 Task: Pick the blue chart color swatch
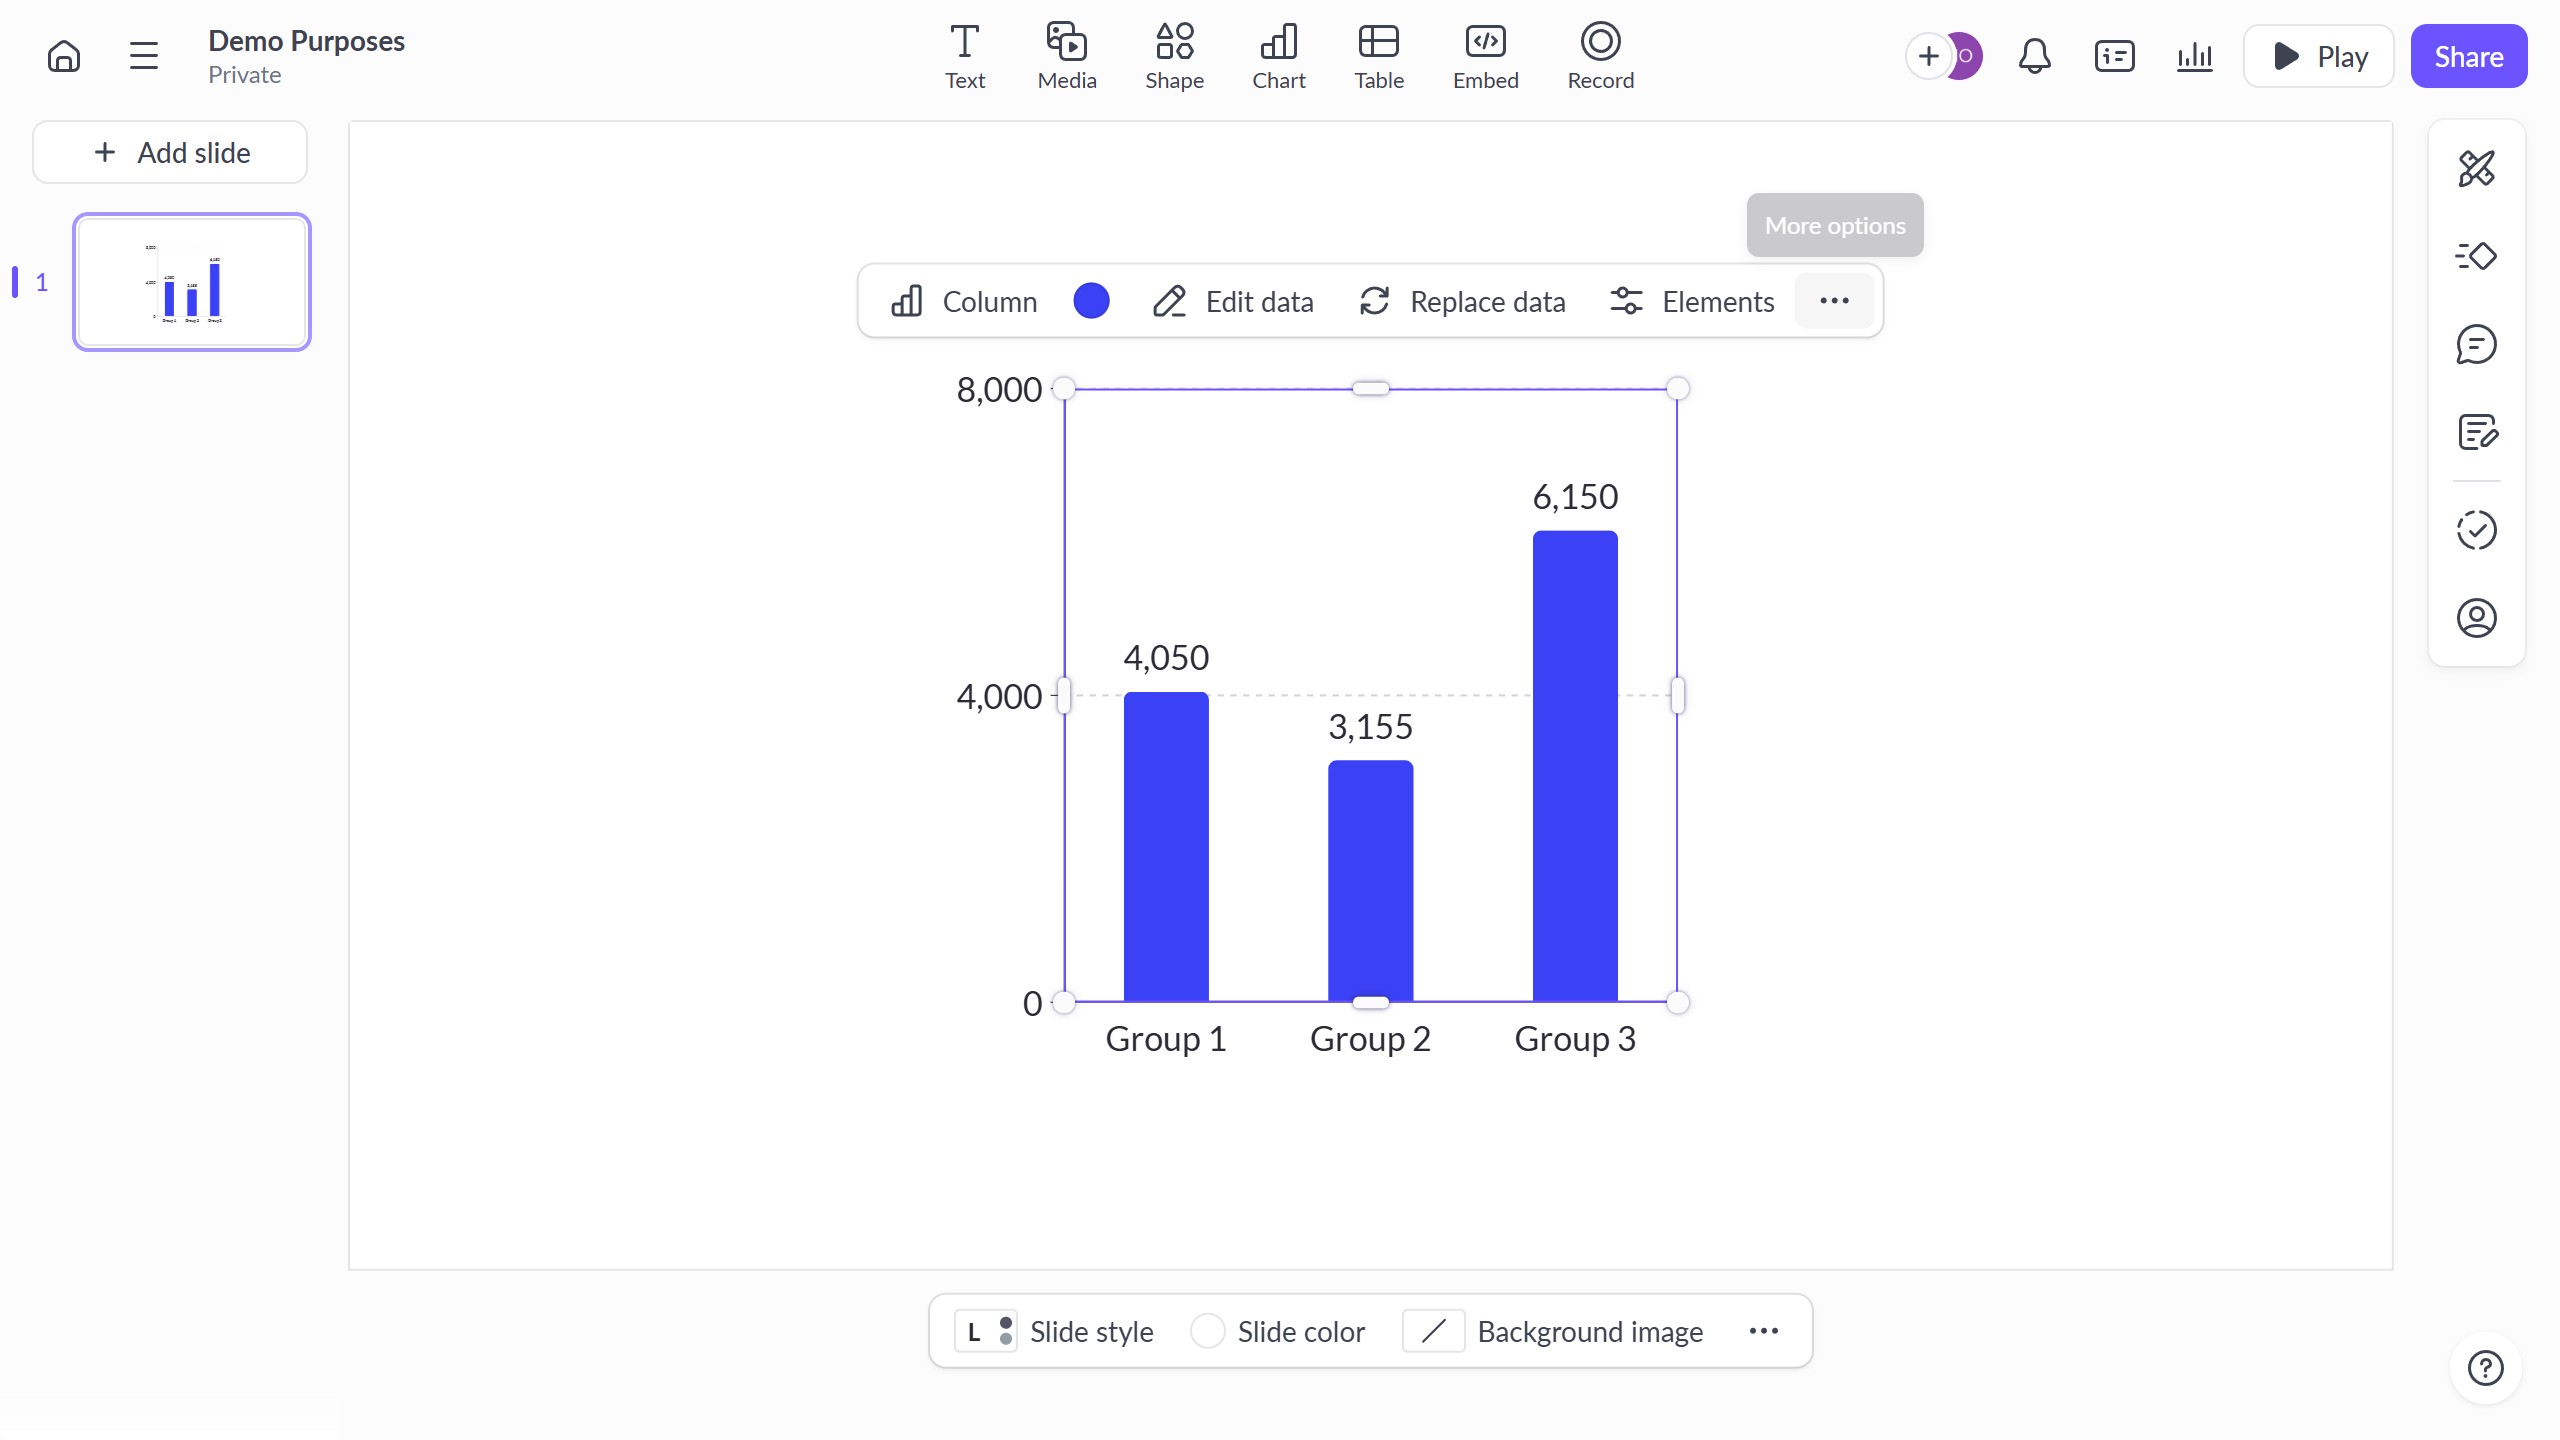click(x=1091, y=301)
